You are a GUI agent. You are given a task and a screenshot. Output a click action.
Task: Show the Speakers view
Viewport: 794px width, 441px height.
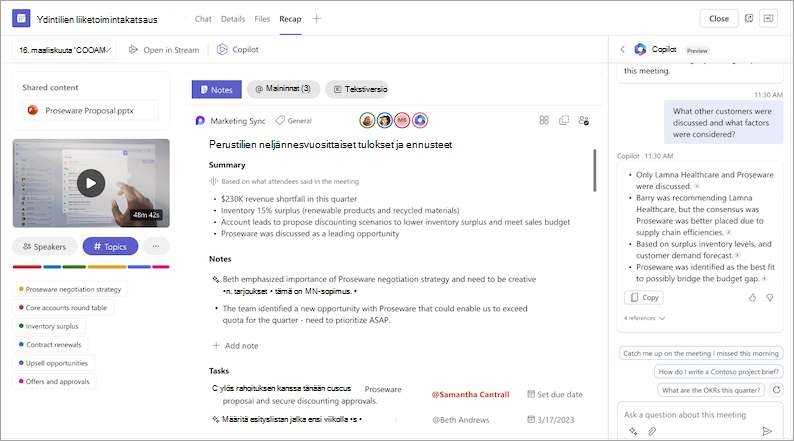[x=45, y=247]
